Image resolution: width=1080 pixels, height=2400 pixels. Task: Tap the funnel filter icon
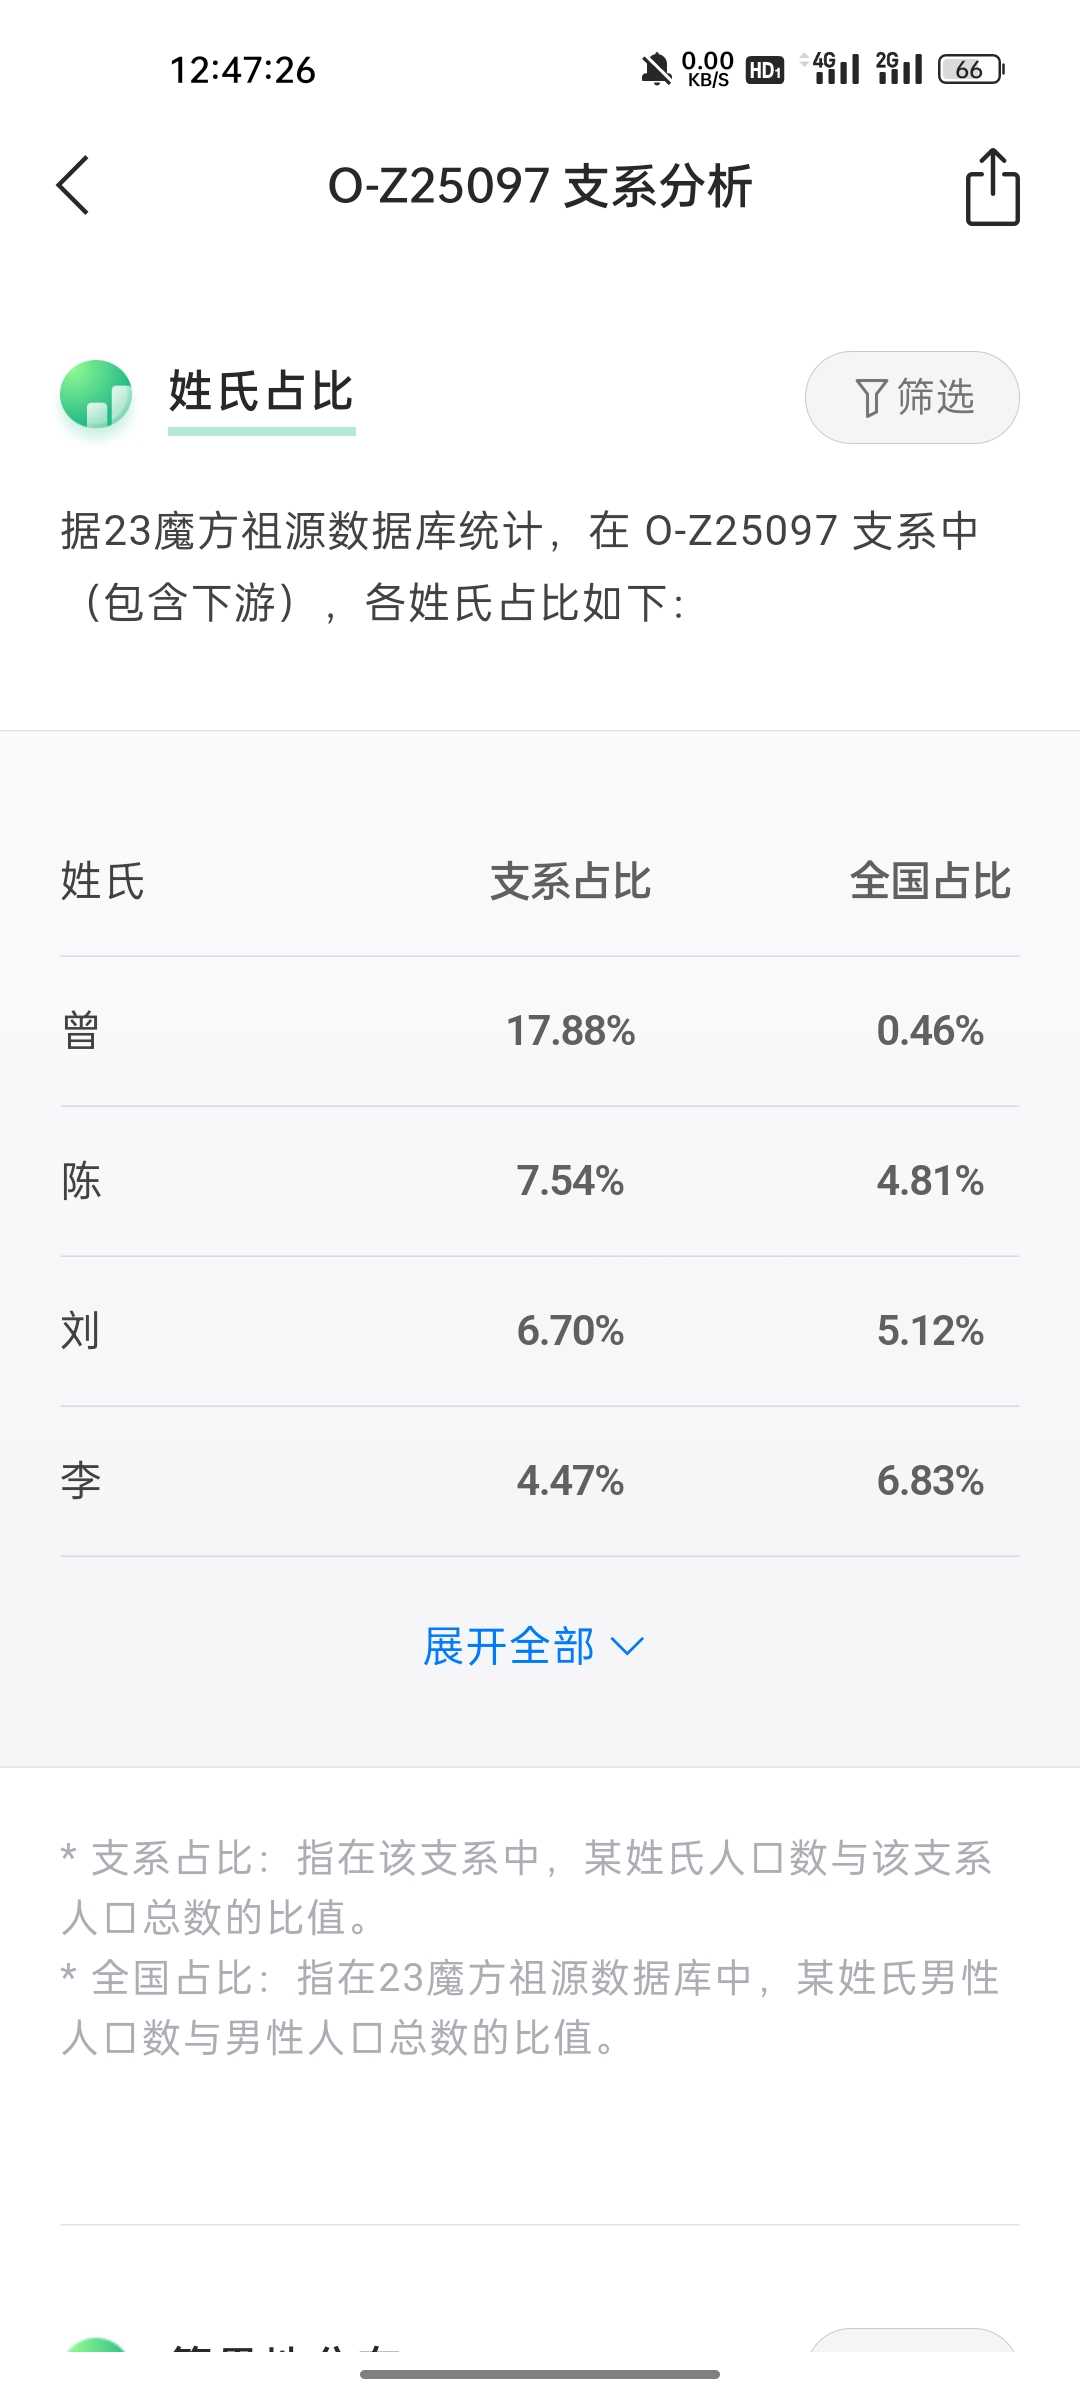871,398
